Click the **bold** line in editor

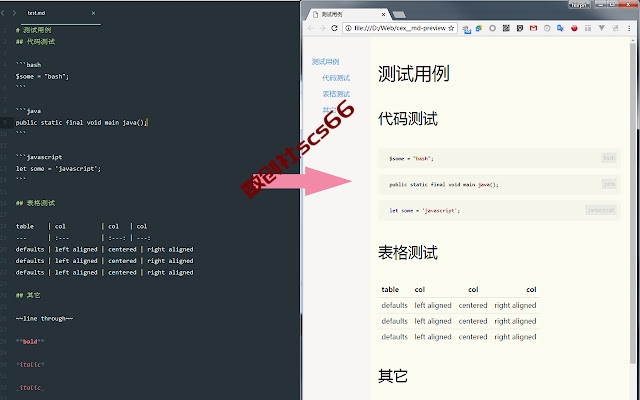click(30, 341)
